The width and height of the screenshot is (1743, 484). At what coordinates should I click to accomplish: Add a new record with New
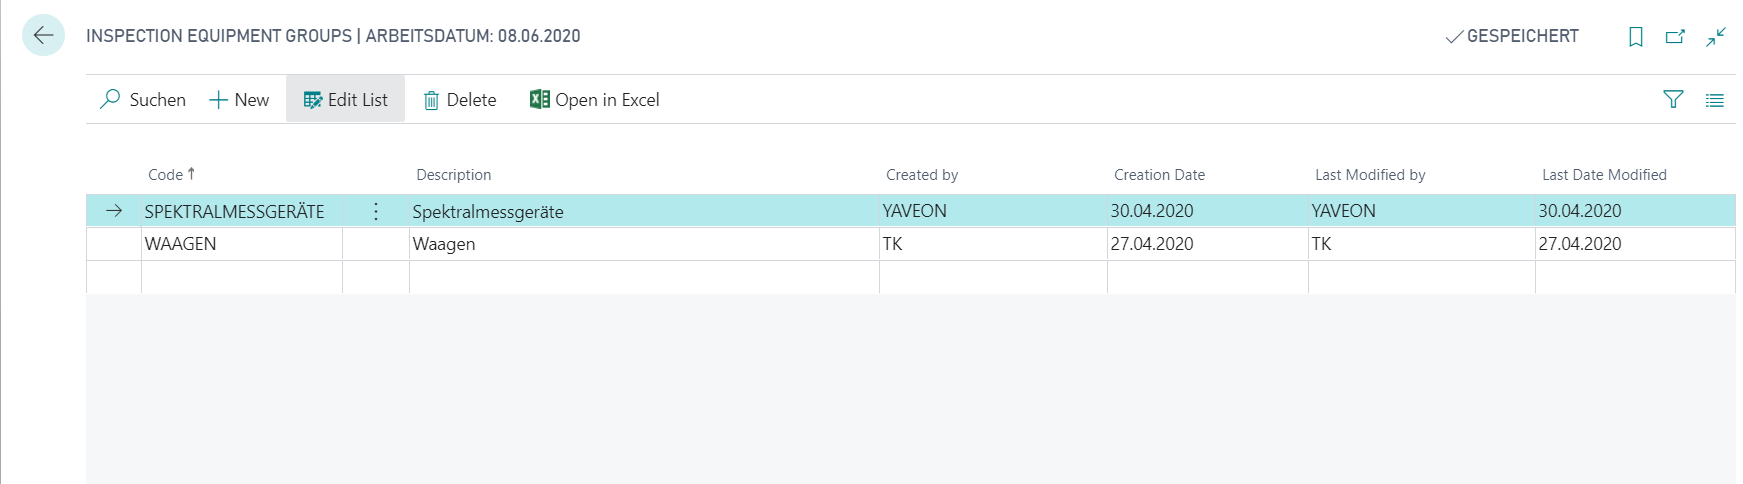(x=239, y=100)
